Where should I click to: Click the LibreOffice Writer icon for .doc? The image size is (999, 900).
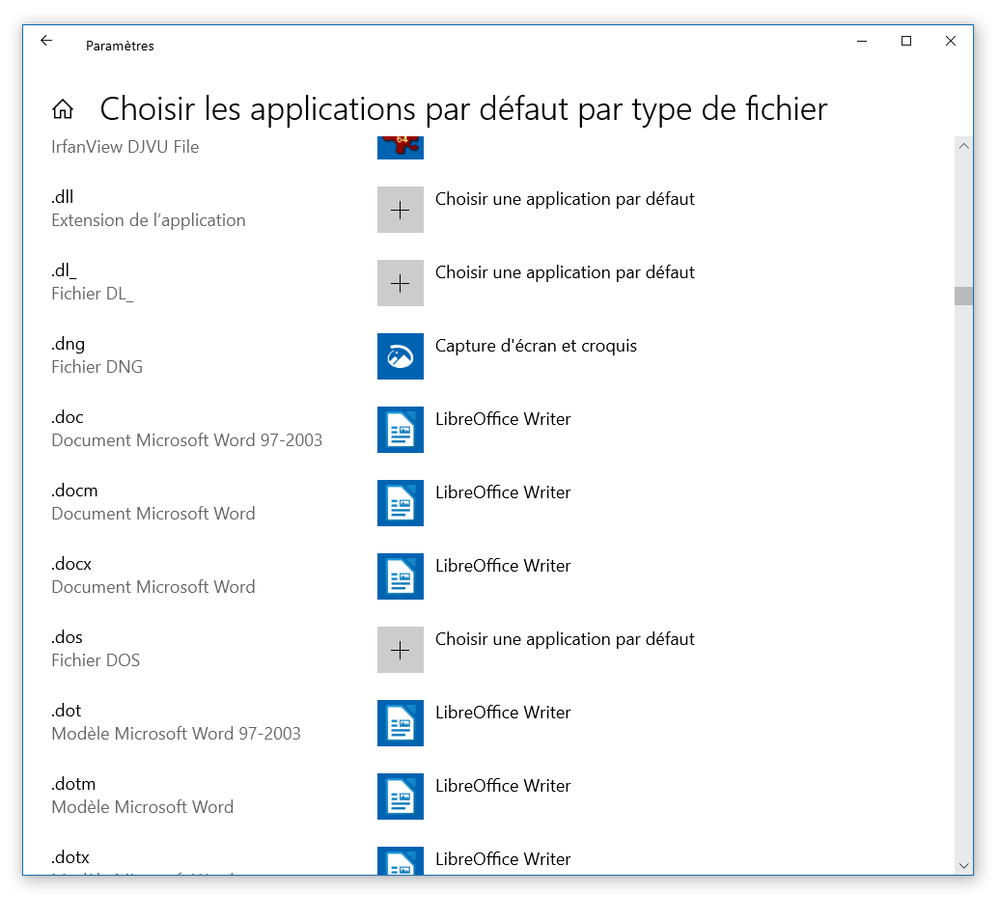[x=400, y=430]
